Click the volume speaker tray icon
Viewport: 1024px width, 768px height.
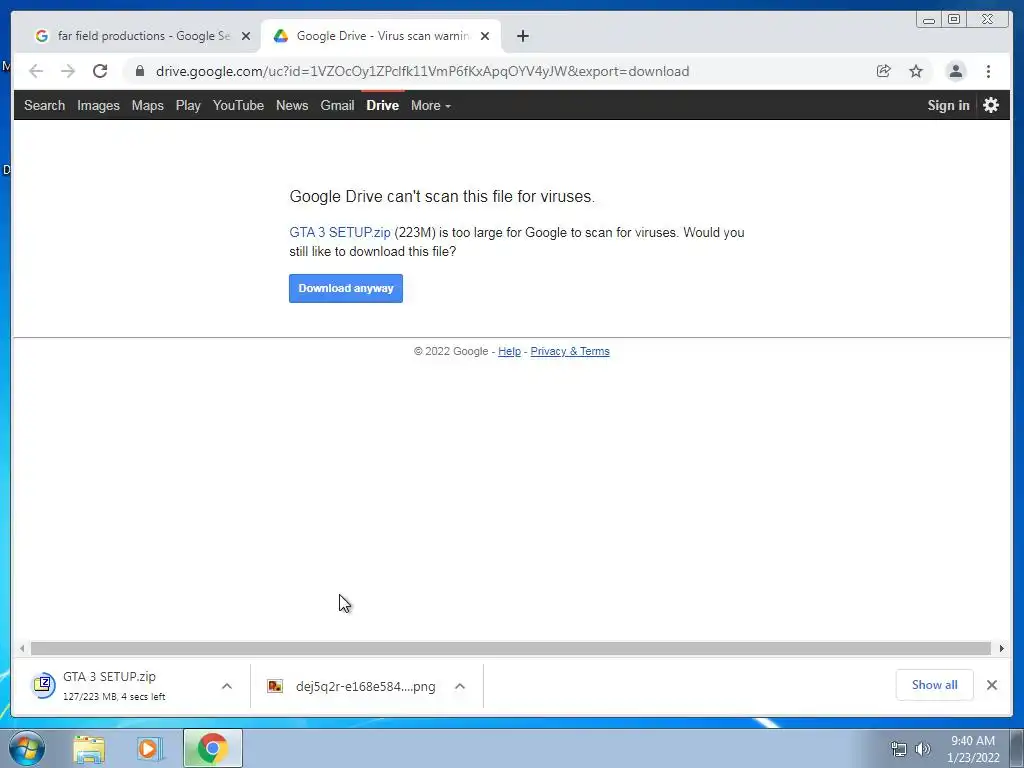pyautogui.click(x=923, y=749)
